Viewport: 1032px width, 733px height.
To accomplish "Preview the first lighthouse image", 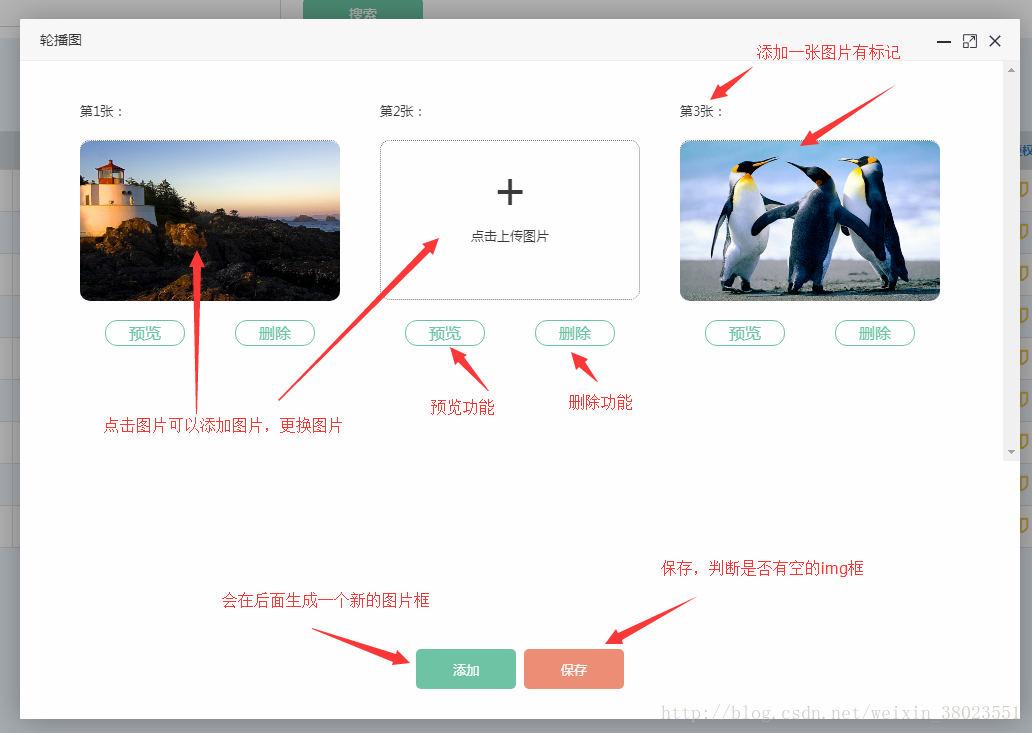I will [145, 333].
